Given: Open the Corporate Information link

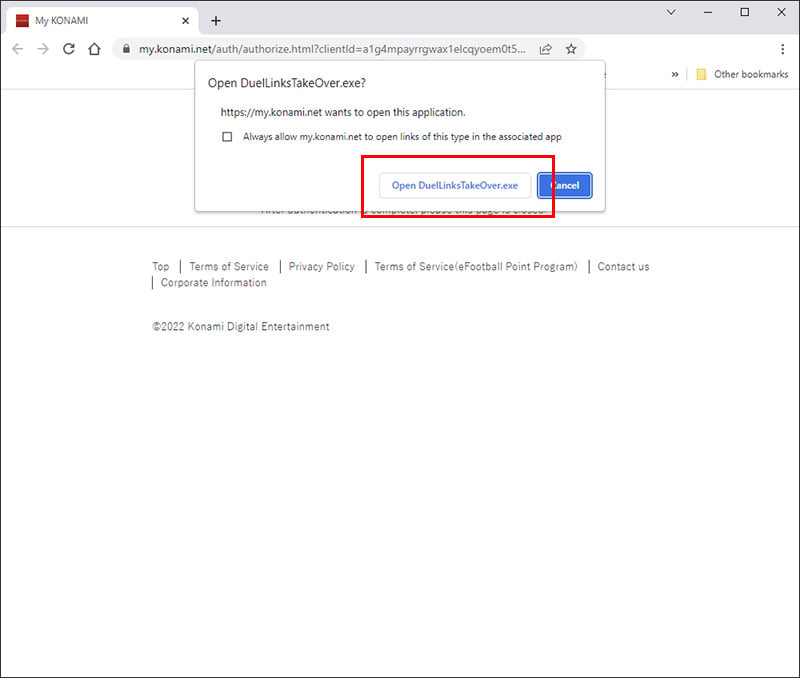Looking at the screenshot, I should (214, 283).
